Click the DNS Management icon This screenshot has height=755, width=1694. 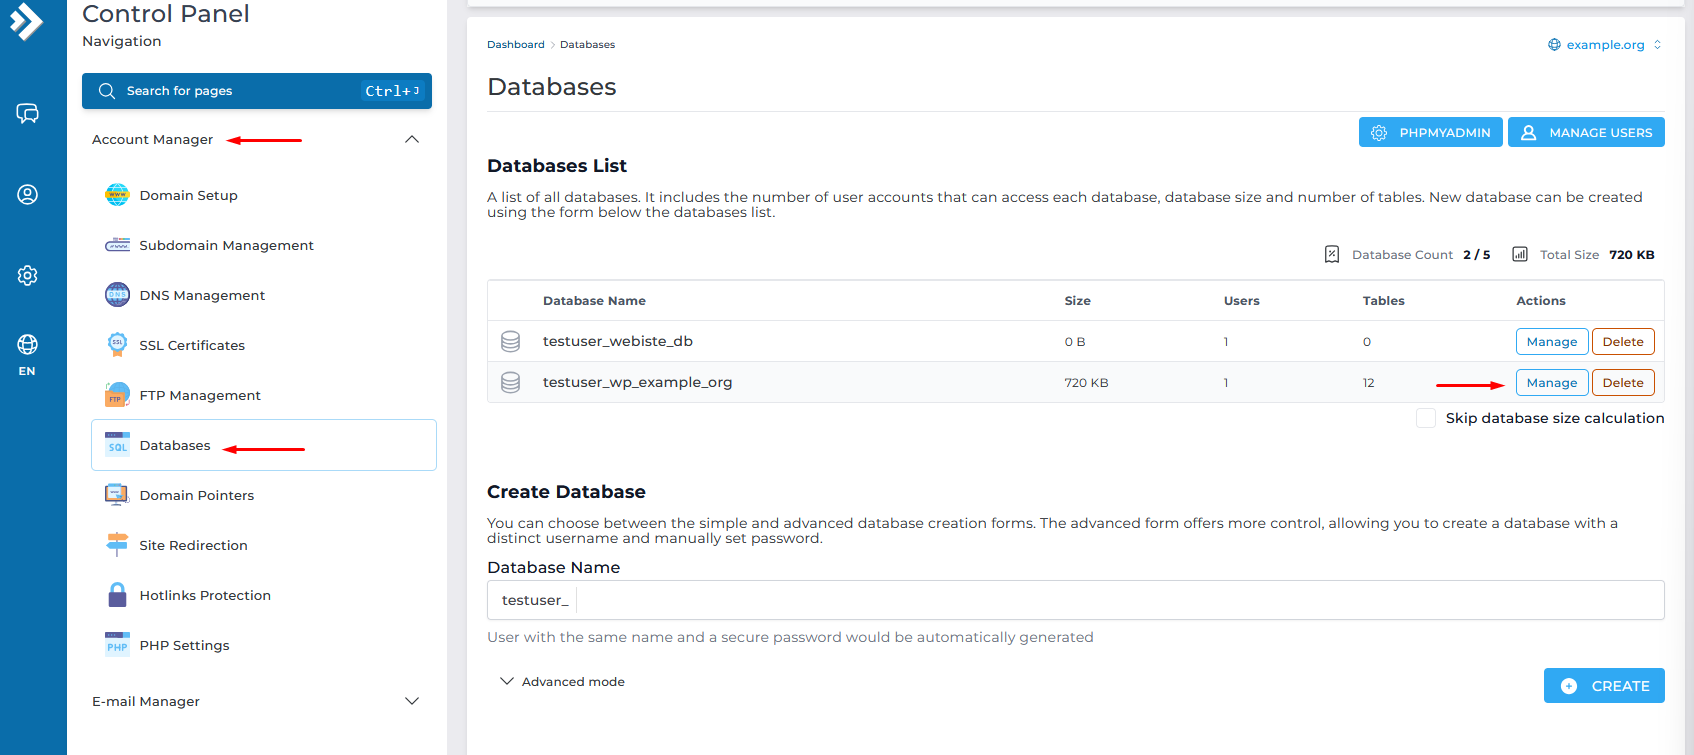(117, 295)
